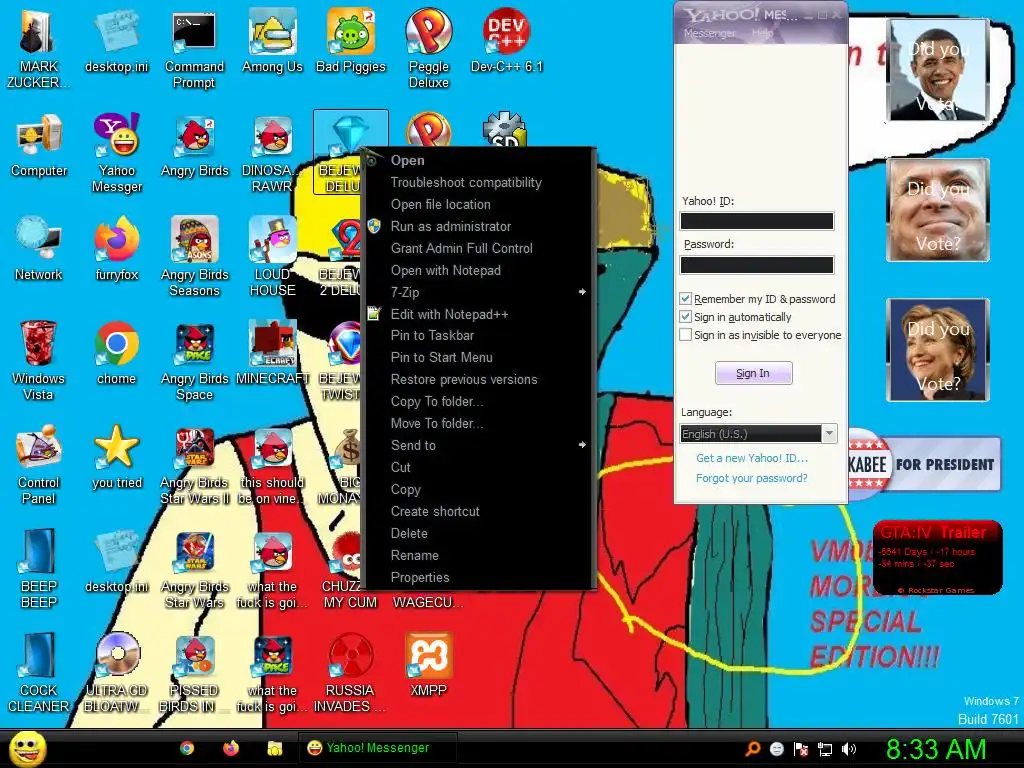Select the Angry Birds Star Wars II icon
1024x768 pixels.
[195, 466]
